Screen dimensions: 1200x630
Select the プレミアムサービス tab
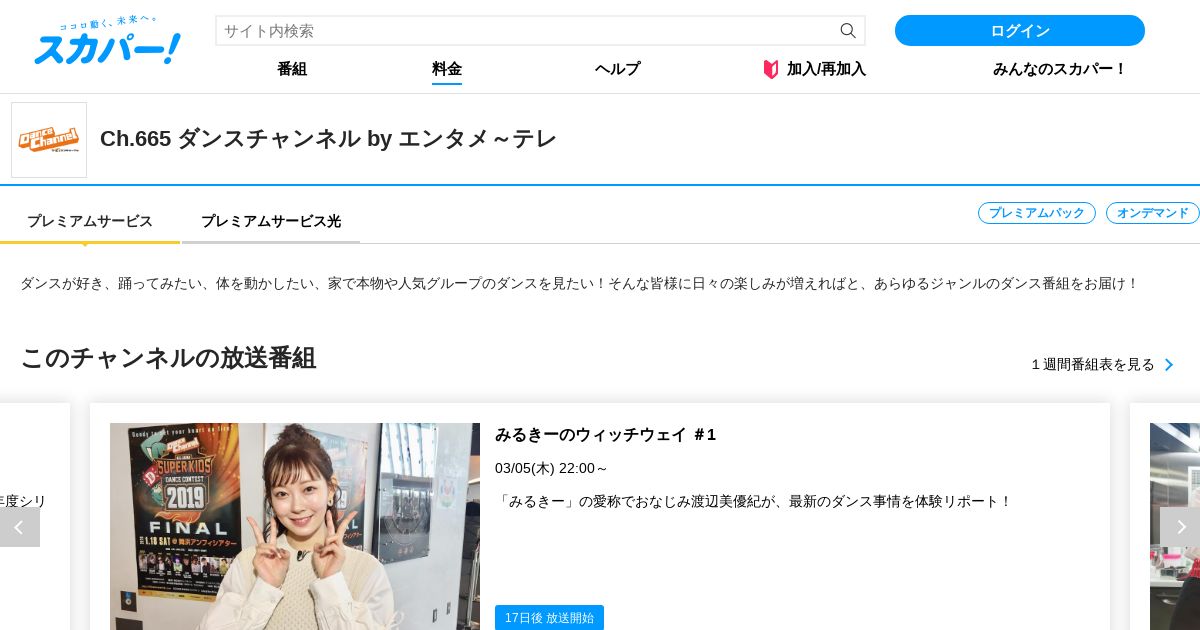[x=90, y=221]
